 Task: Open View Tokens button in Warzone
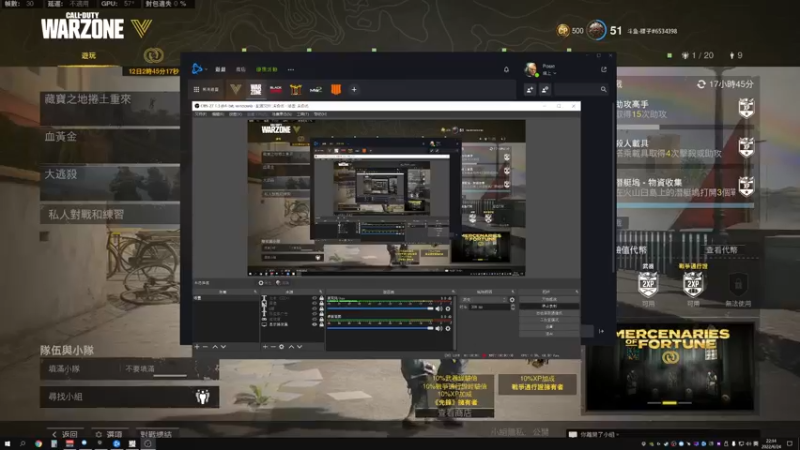[721, 250]
